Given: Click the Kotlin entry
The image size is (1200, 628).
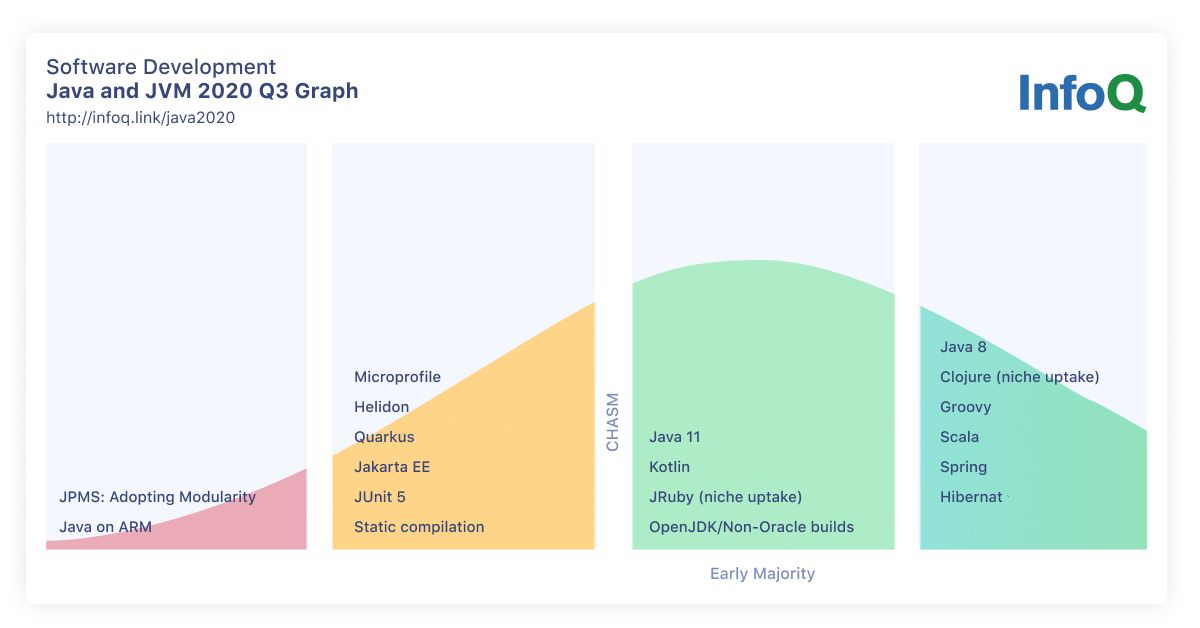Looking at the screenshot, I should point(669,467).
